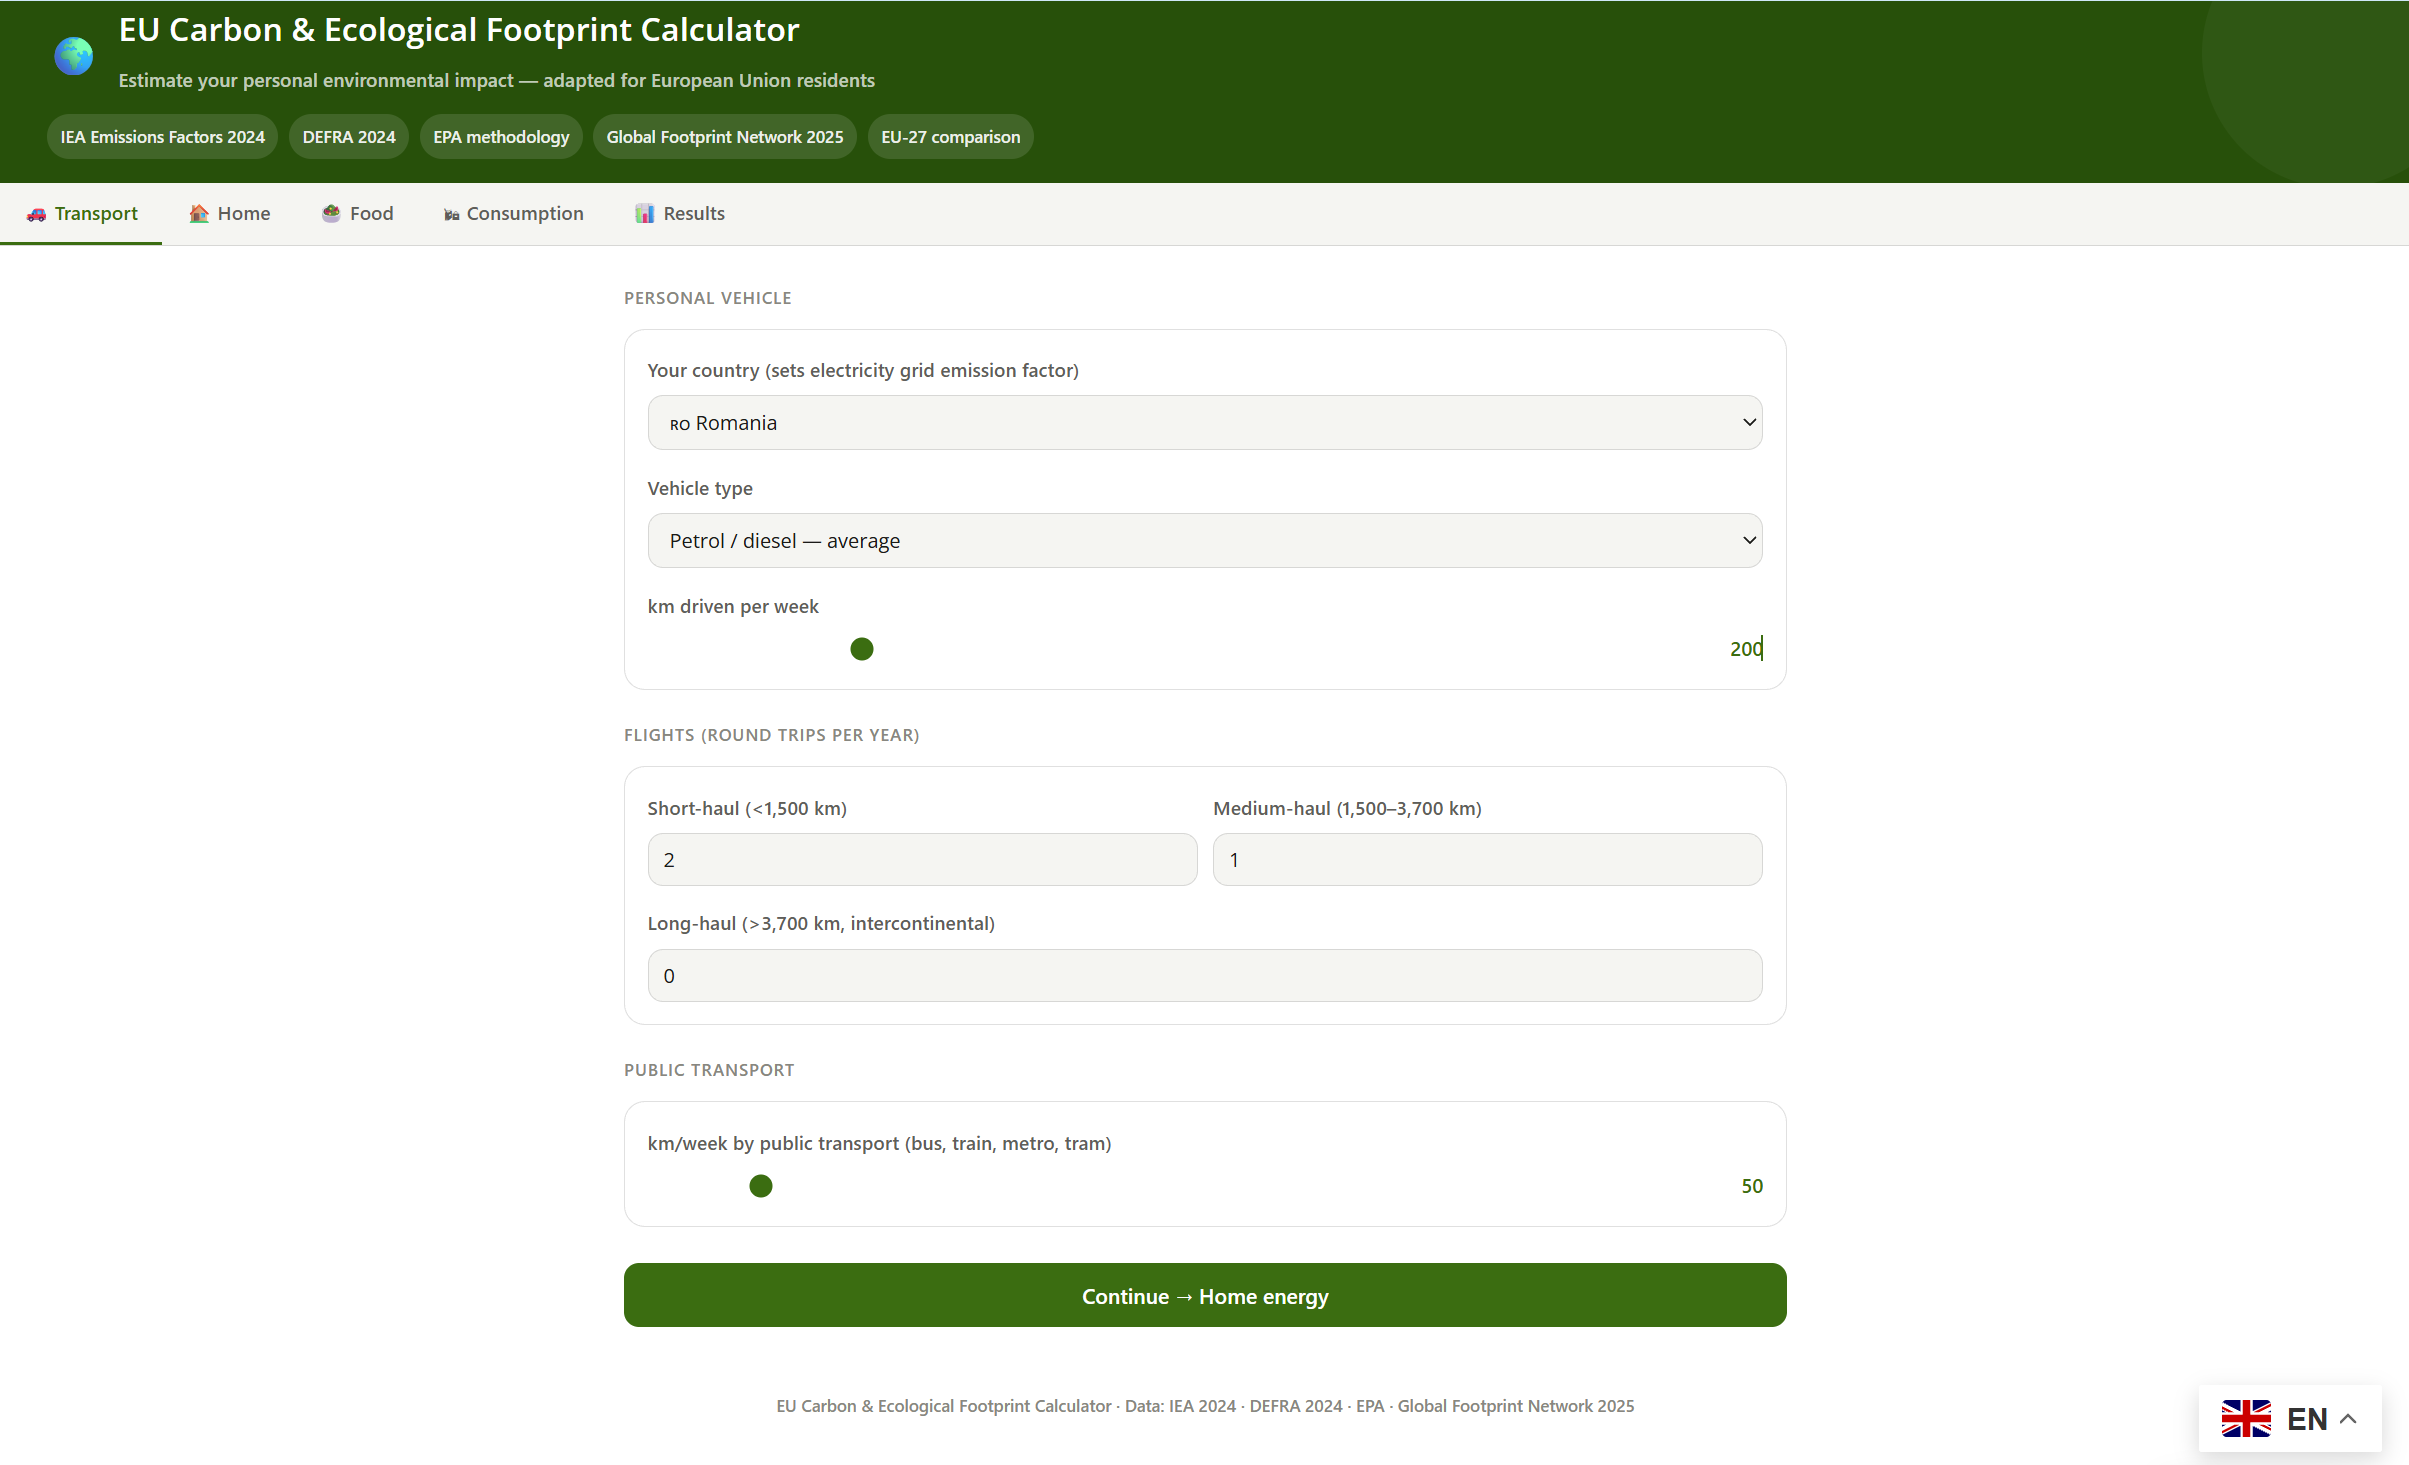2409x1465 pixels.
Task: Open the Food tab
Action: click(358, 213)
